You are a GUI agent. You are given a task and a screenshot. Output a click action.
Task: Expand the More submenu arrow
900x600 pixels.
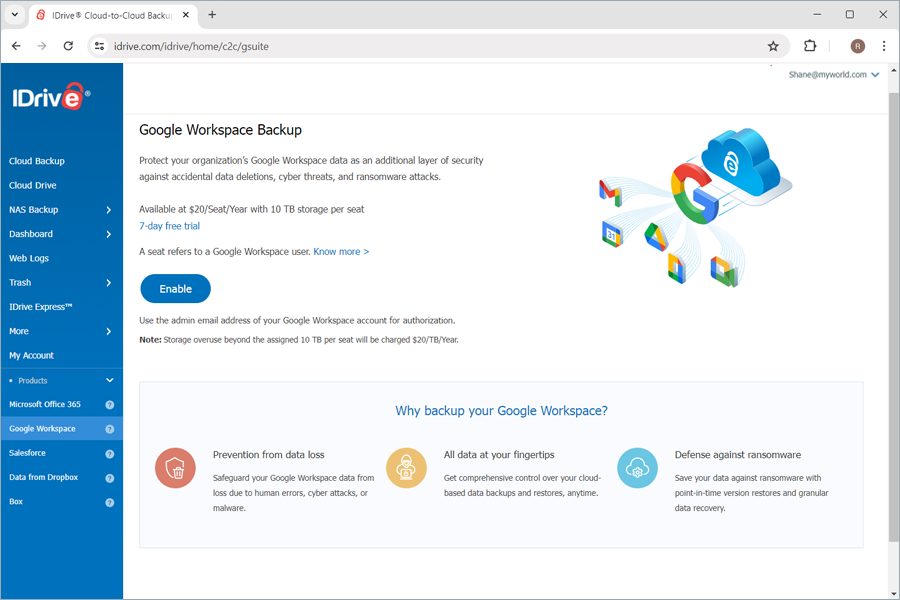(108, 331)
